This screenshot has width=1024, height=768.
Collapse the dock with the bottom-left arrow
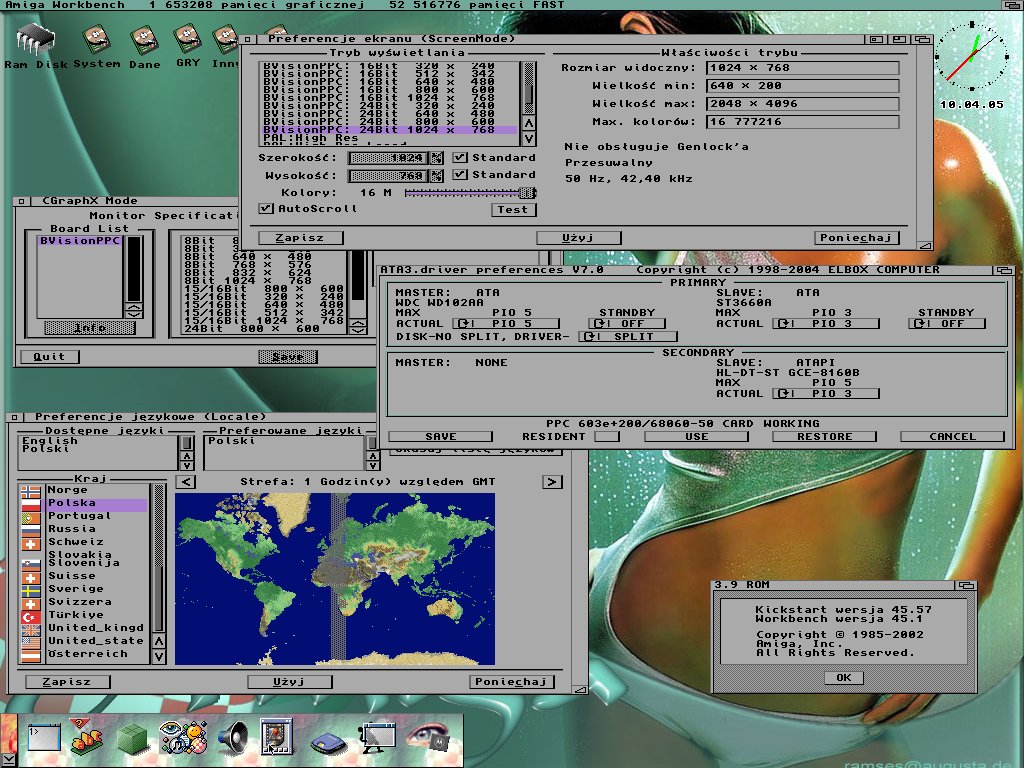pyautogui.click(x=8, y=760)
